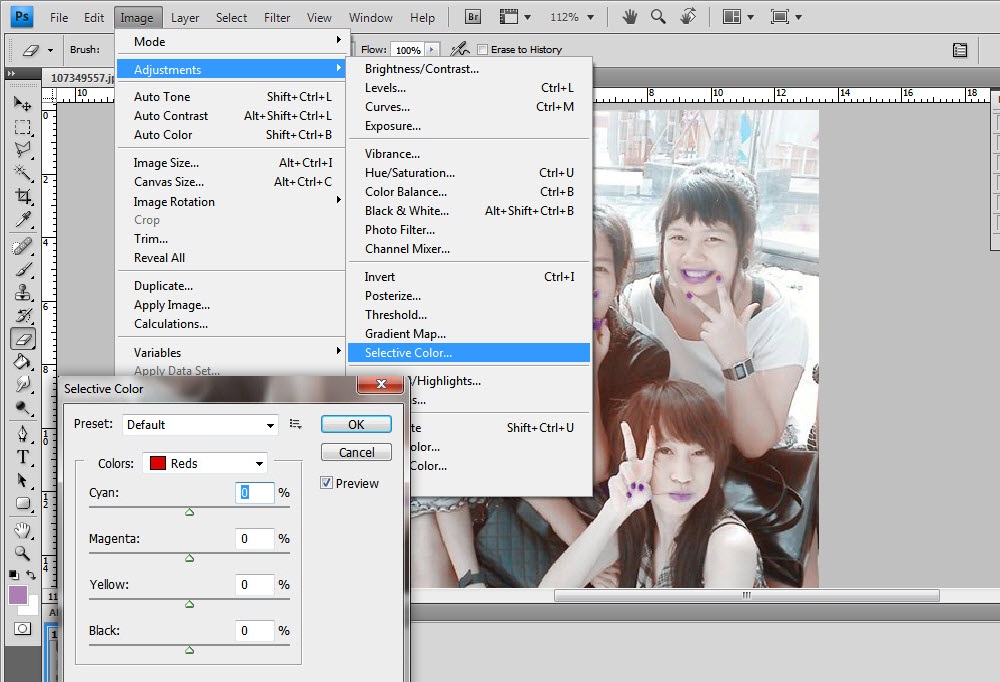Open the Preset dropdown in Selective Color

(199, 425)
